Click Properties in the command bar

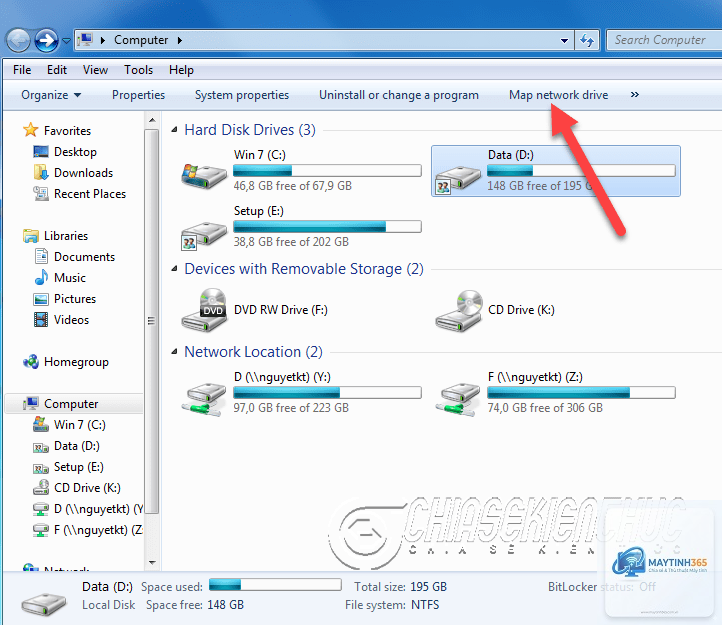click(x=139, y=95)
